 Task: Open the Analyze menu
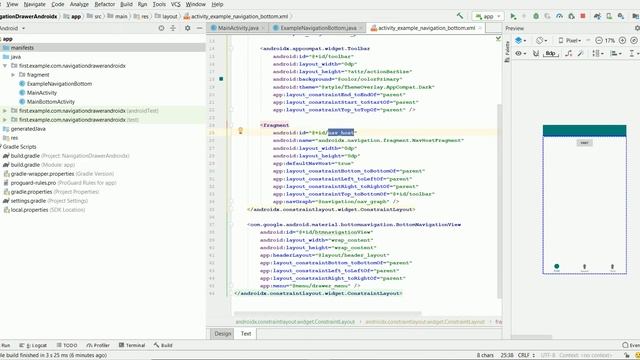pos(79,4)
